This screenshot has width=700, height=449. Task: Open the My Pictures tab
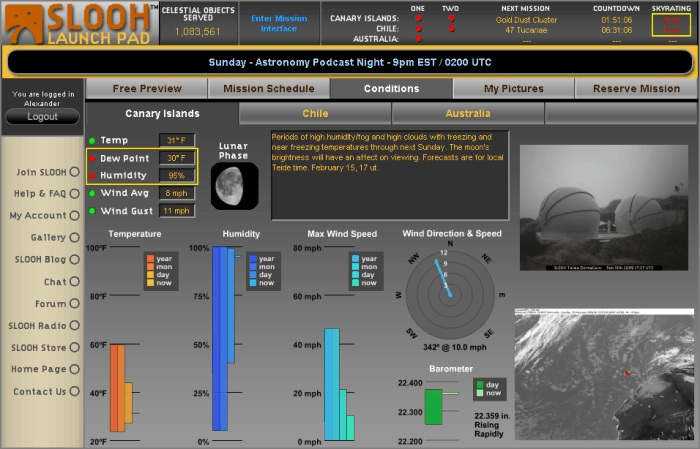click(514, 88)
